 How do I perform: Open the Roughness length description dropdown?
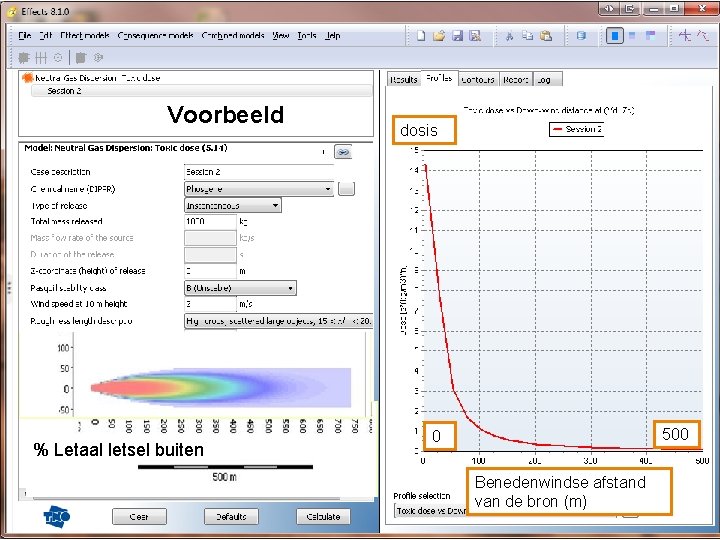click(279, 321)
